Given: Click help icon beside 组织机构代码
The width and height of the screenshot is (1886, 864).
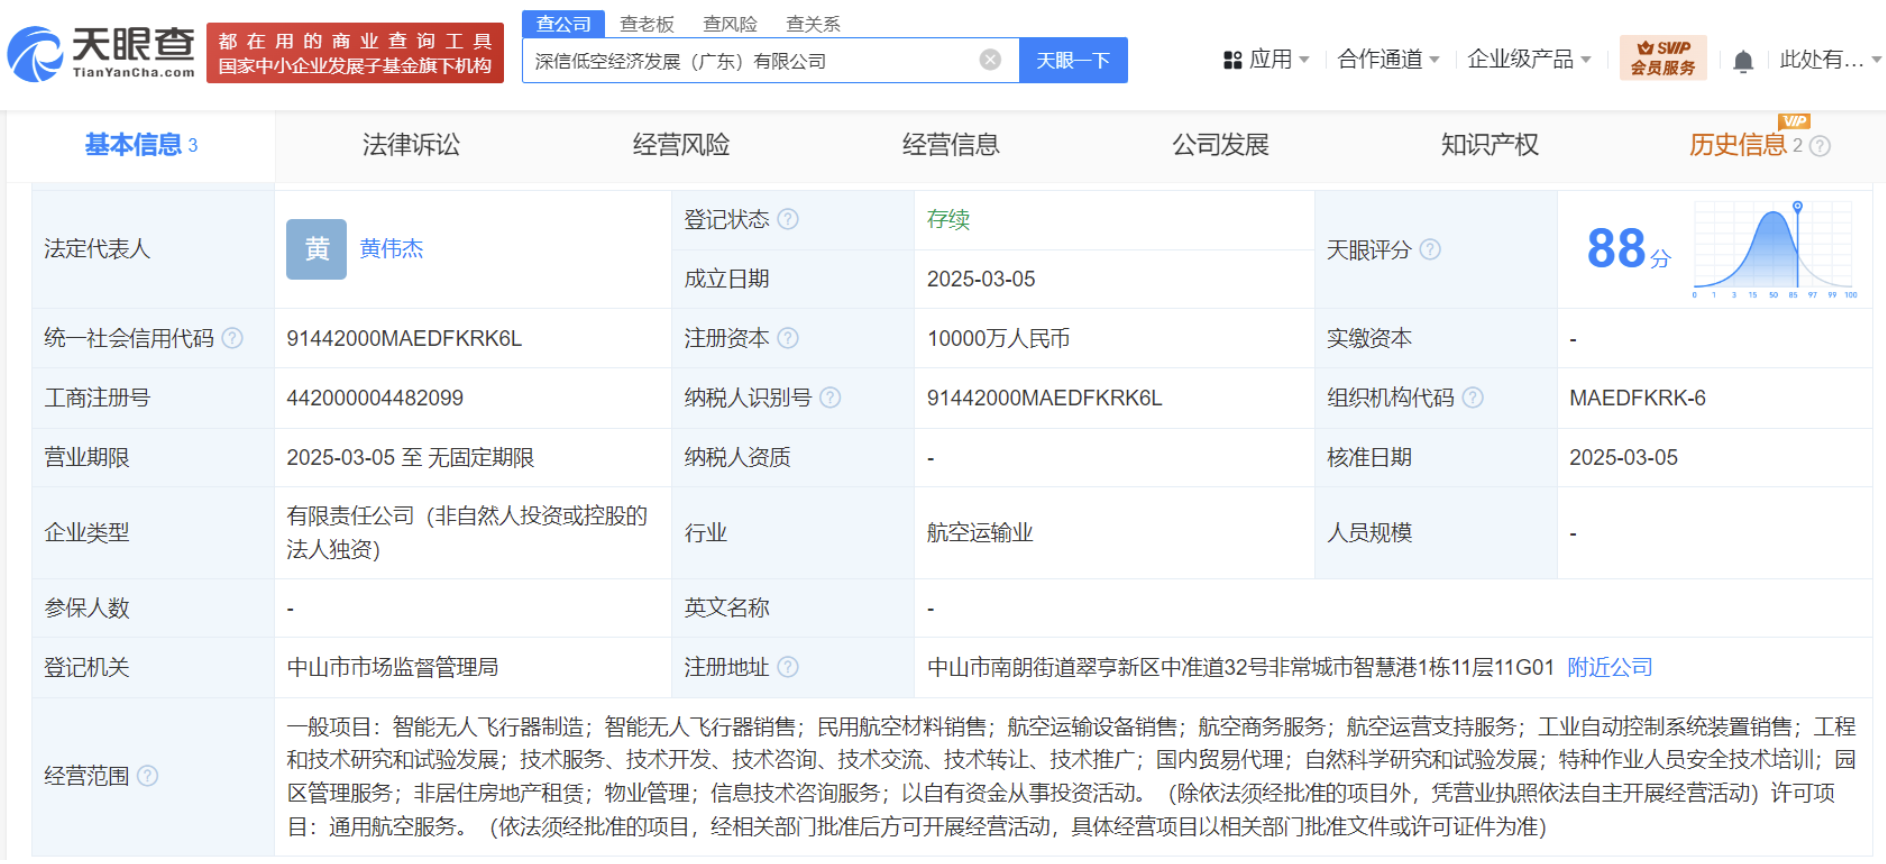Looking at the screenshot, I should [x=1472, y=398].
